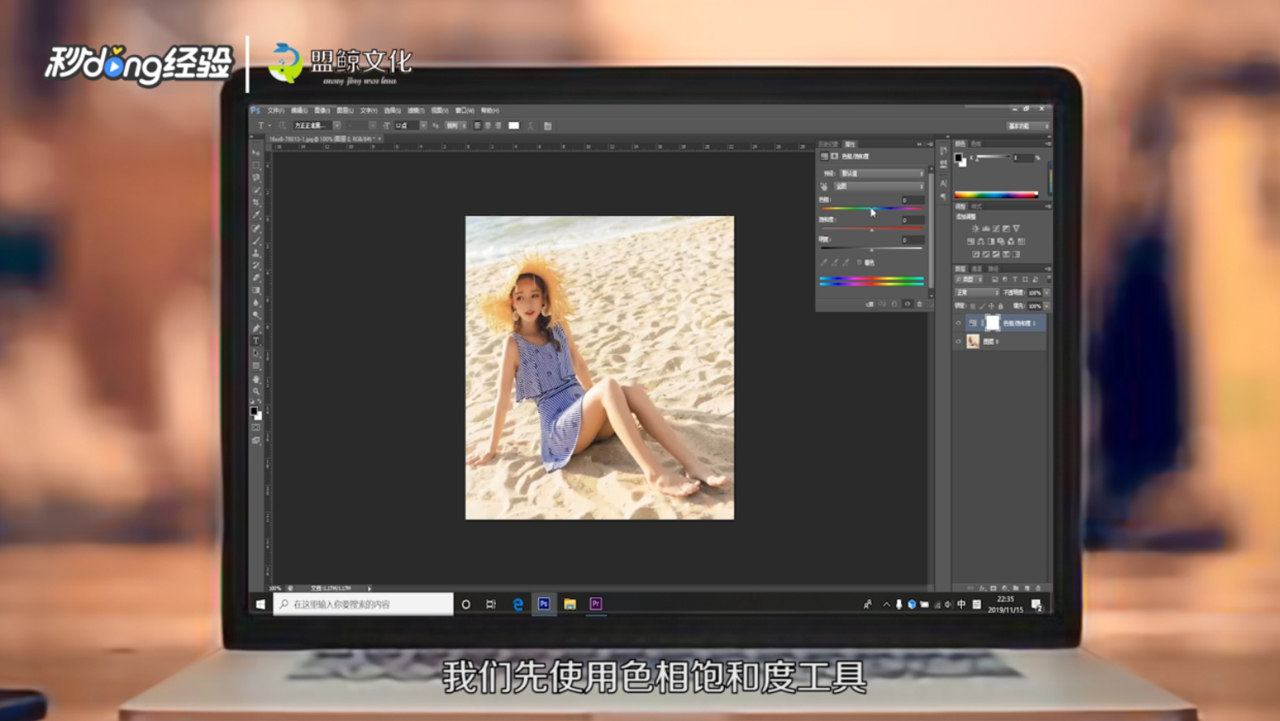Open the Filter menu
This screenshot has height=721, width=1280.
click(415, 110)
